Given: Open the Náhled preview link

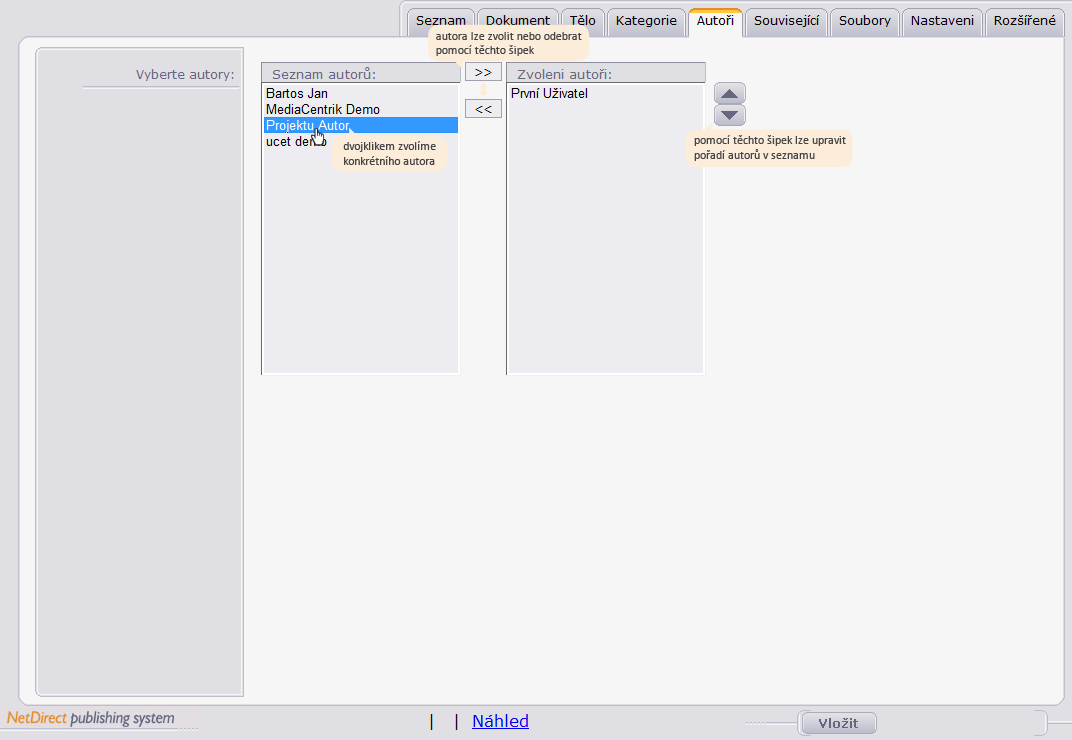Looking at the screenshot, I should (500, 721).
